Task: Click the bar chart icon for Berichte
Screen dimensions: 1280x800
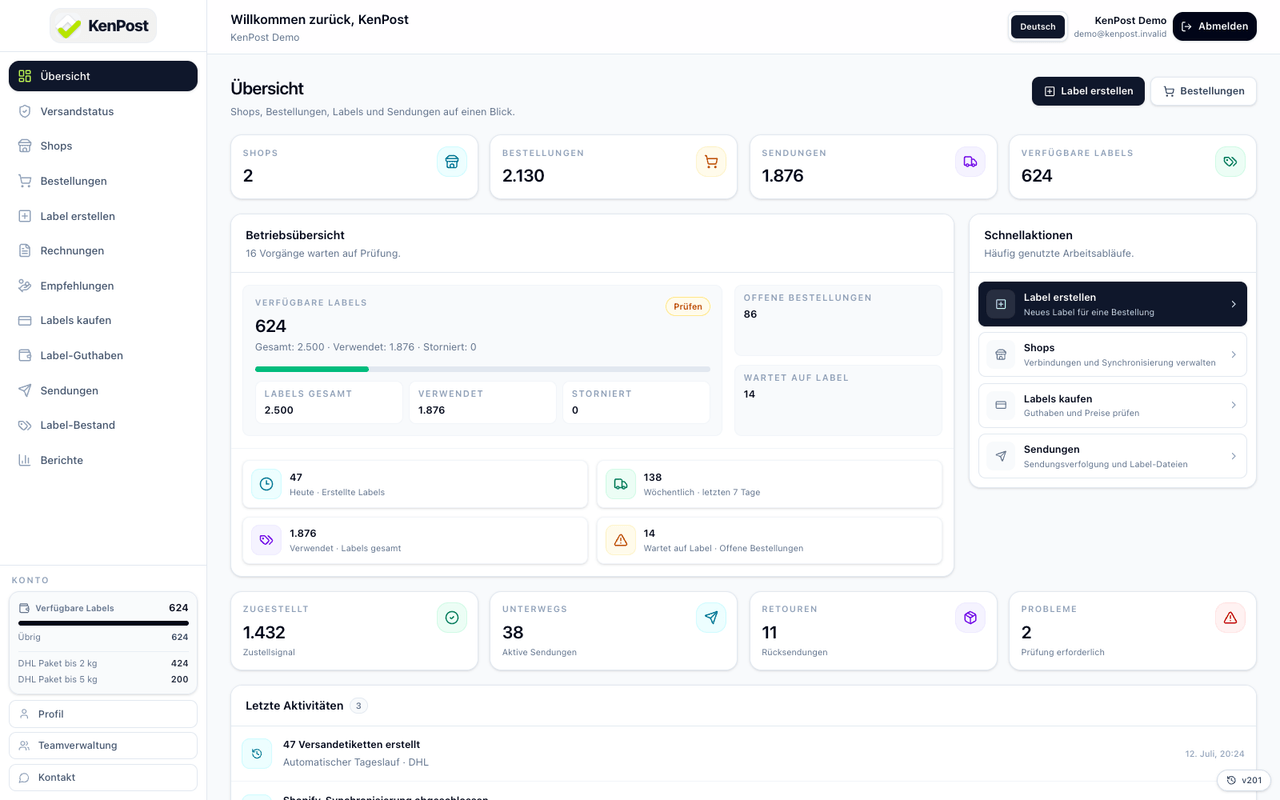Action: pyautogui.click(x=25, y=460)
